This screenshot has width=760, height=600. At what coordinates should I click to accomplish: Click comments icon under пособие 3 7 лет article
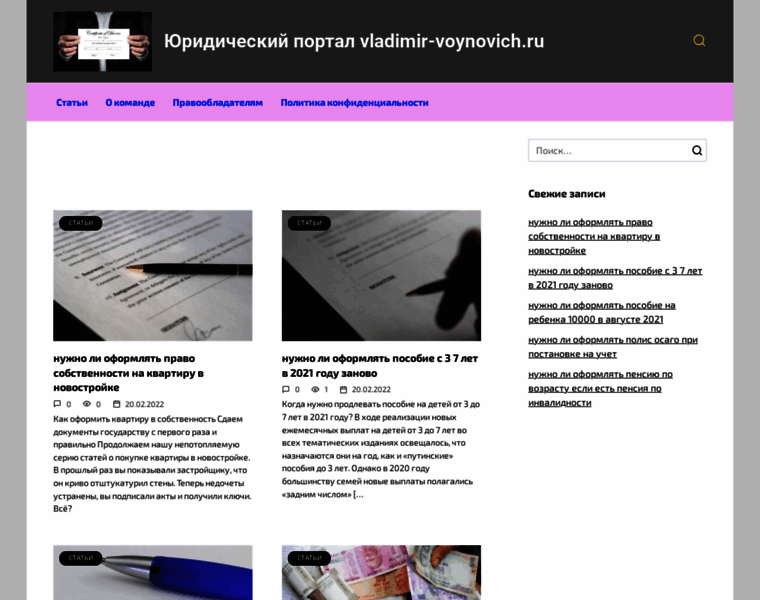point(286,389)
